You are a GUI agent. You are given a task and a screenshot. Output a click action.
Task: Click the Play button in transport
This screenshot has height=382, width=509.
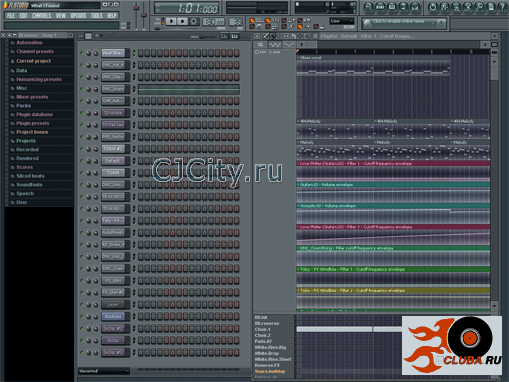click(x=171, y=21)
